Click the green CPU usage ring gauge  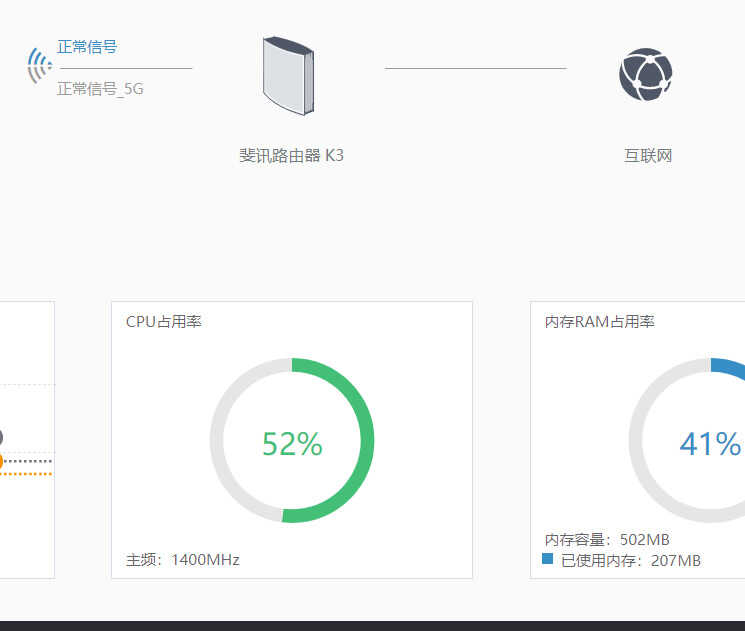click(x=292, y=440)
